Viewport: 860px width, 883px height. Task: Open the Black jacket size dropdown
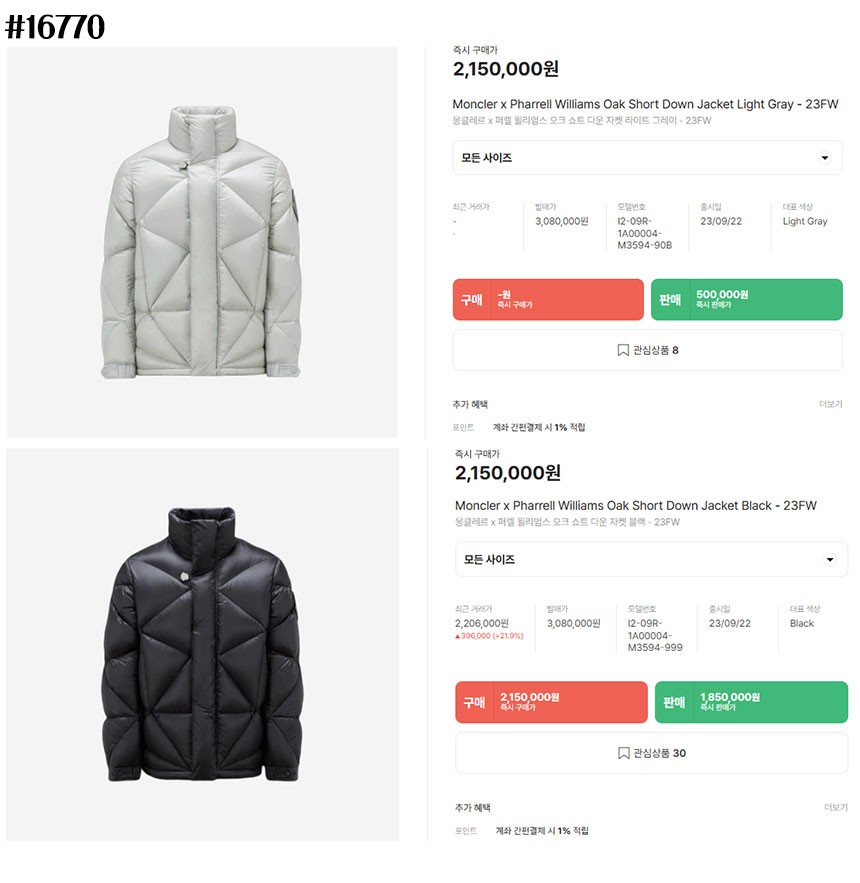651,560
